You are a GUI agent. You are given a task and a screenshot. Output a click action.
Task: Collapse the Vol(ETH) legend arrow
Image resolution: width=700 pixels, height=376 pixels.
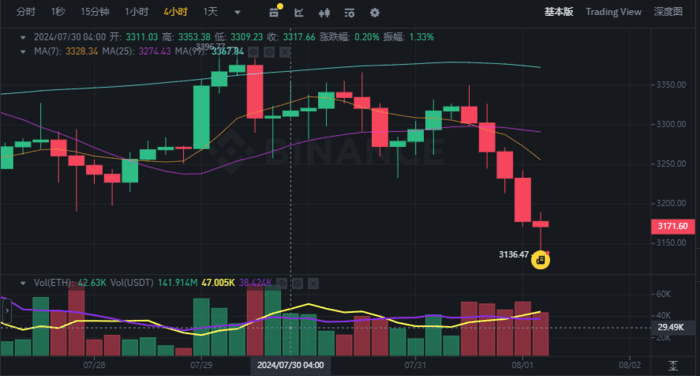(x=23, y=283)
